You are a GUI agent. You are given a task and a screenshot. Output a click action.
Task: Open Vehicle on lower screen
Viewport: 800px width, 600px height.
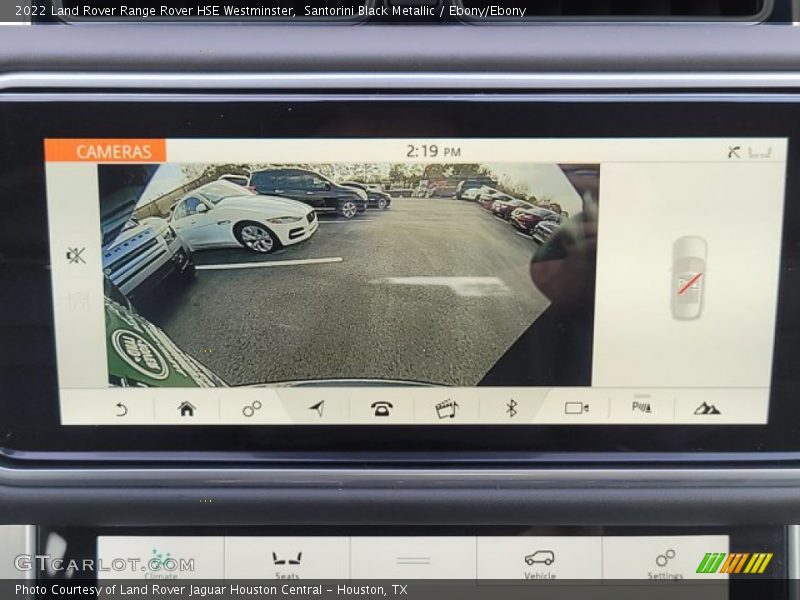539,562
